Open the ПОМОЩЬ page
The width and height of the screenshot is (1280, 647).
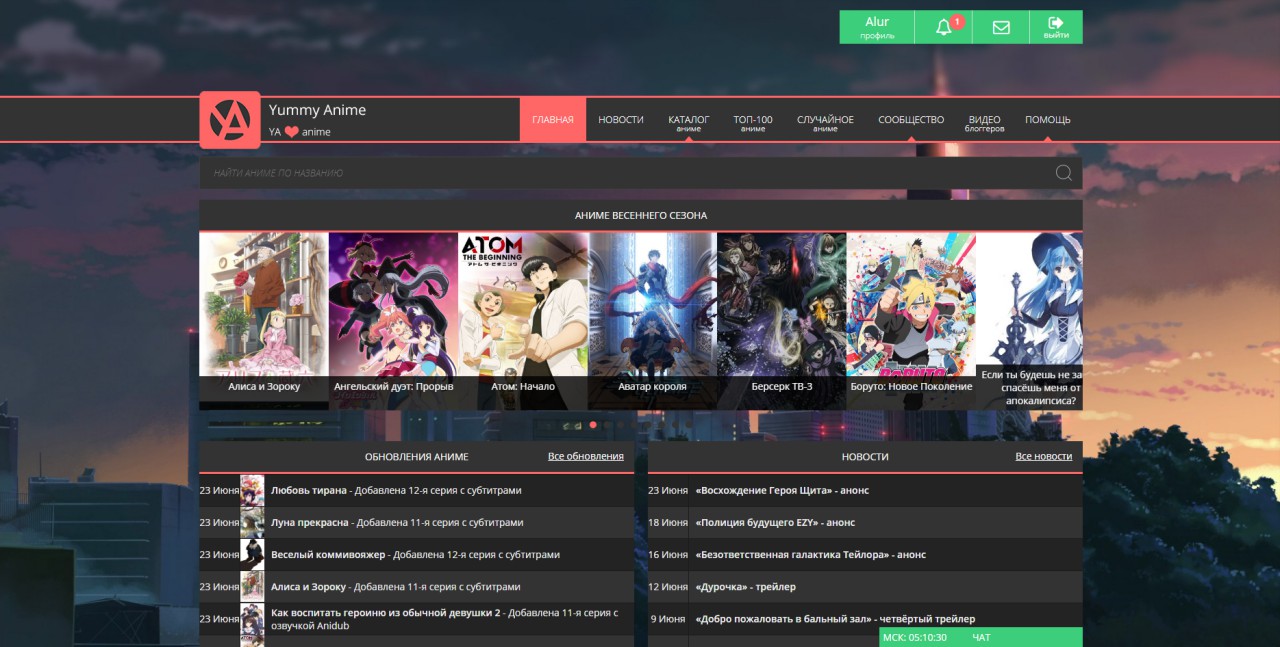coord(1050,119)
